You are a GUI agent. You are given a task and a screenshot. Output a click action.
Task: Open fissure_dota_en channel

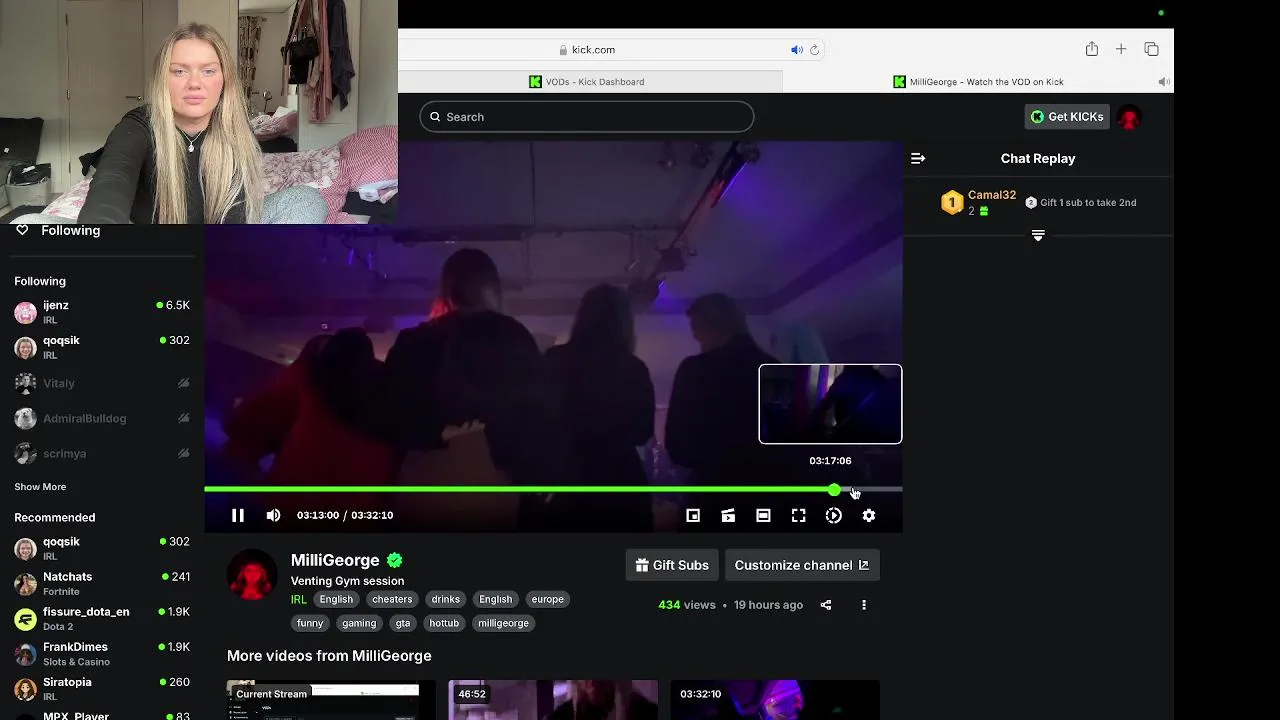coord(102,618)
